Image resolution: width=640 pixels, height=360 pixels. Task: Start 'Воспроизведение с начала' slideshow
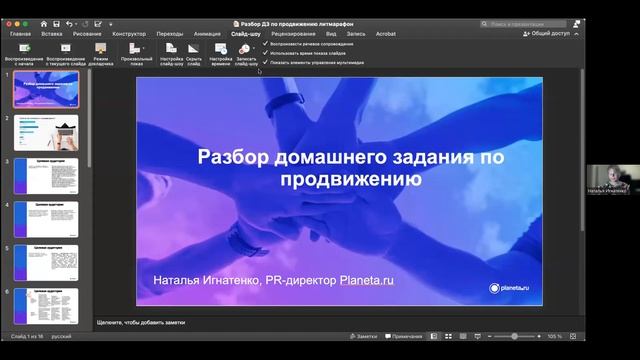click(24, 55)
